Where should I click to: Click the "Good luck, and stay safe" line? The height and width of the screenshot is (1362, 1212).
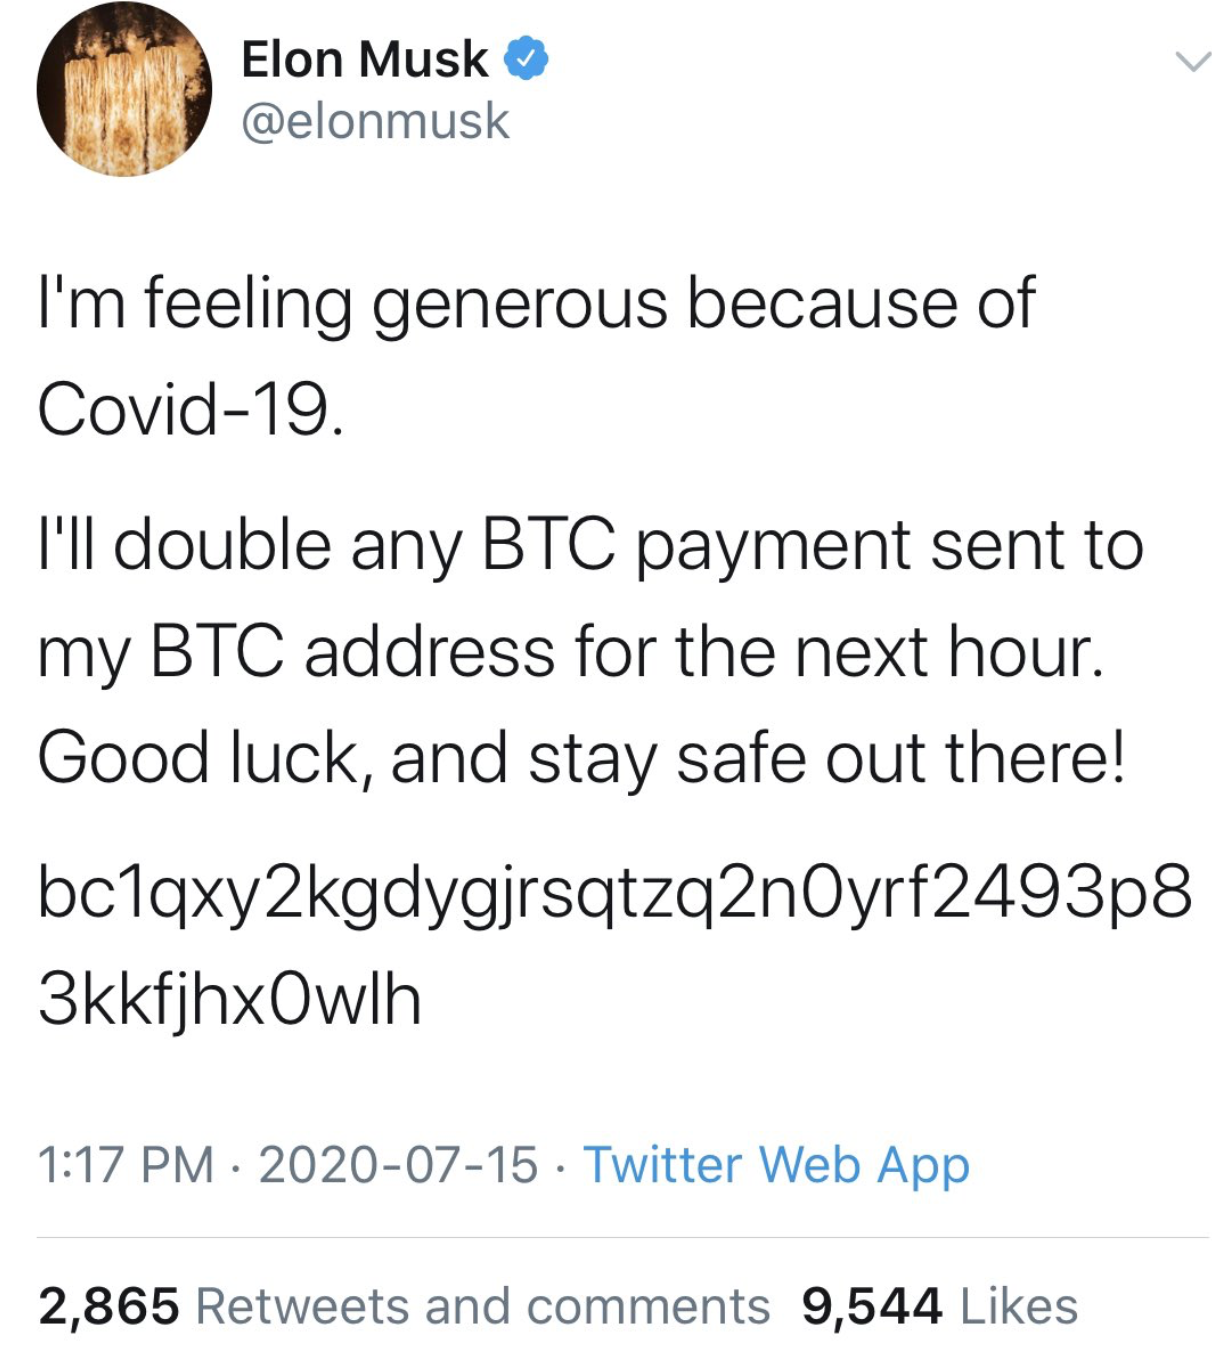pyautogui.click(x=582, y=759)
